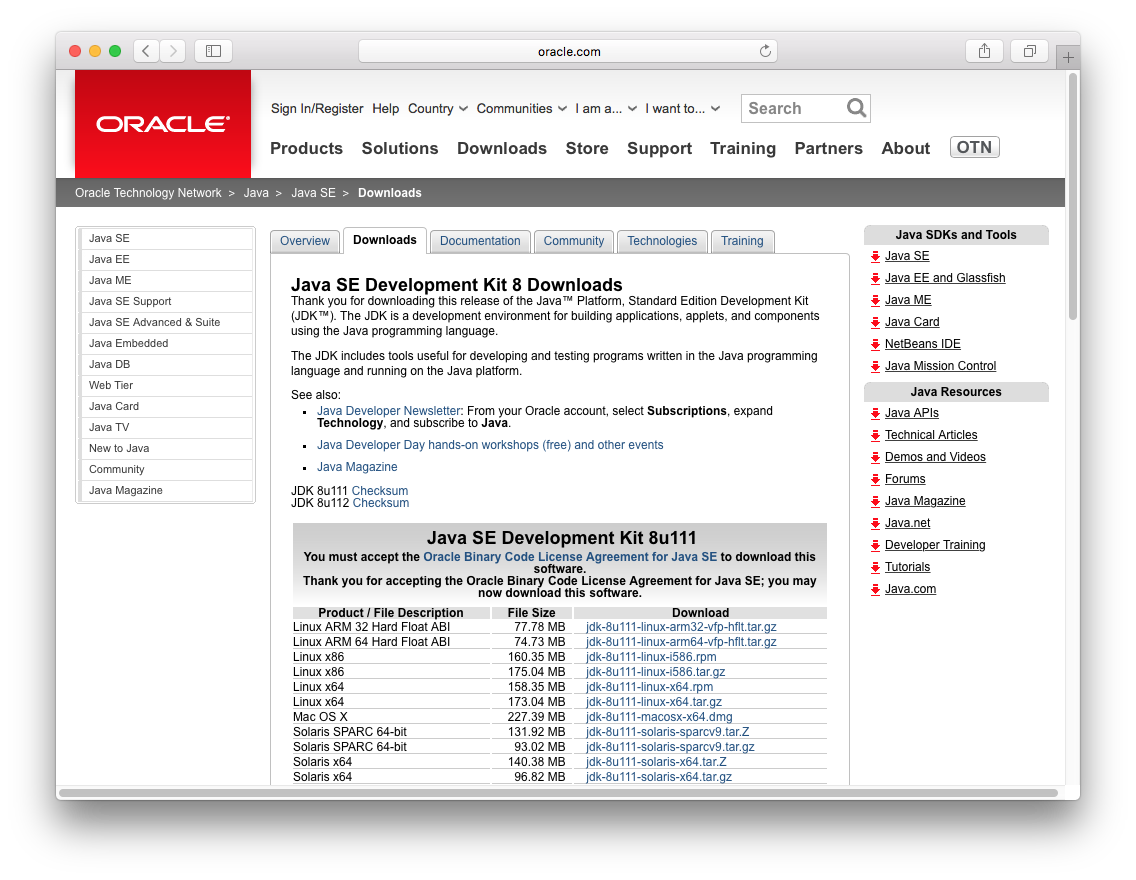Viewport: 1136px width, 880px height.
Task: Open the Downloads main menu
Action: click(501, 148)
